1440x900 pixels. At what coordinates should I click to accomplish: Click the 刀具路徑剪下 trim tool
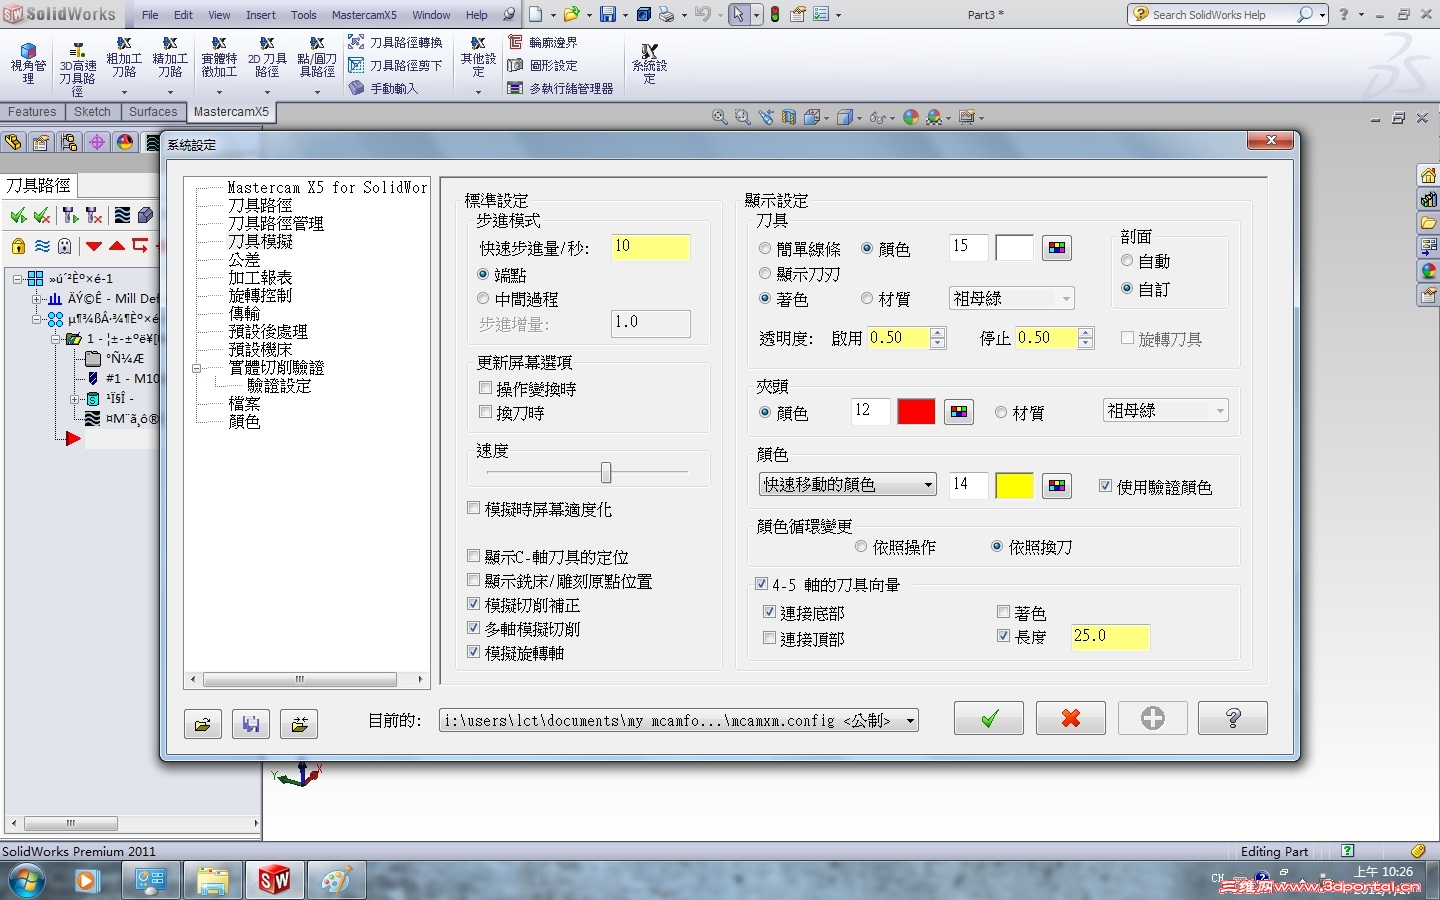pyautogui.click(x=395, y=65)
